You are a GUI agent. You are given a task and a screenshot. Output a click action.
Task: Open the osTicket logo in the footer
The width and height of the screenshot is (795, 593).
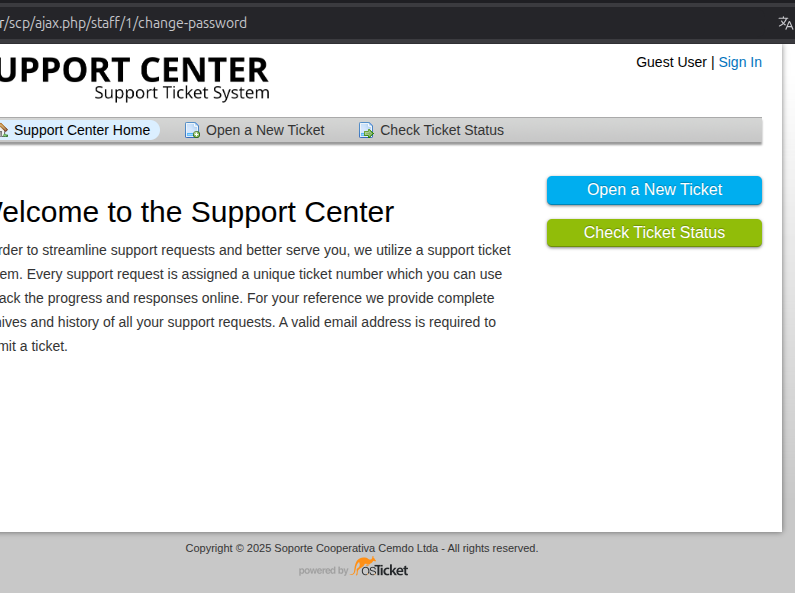point(380,569)
